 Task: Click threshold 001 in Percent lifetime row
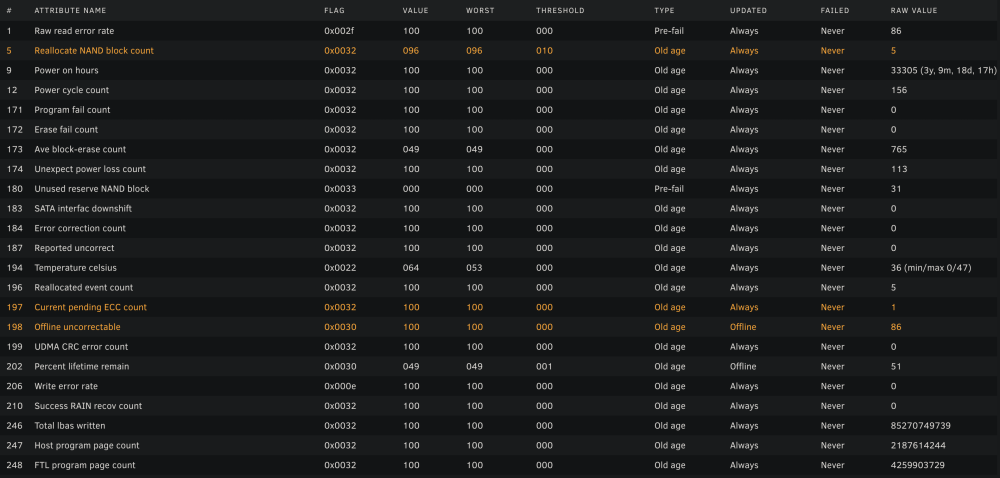(x=544, y=366)
